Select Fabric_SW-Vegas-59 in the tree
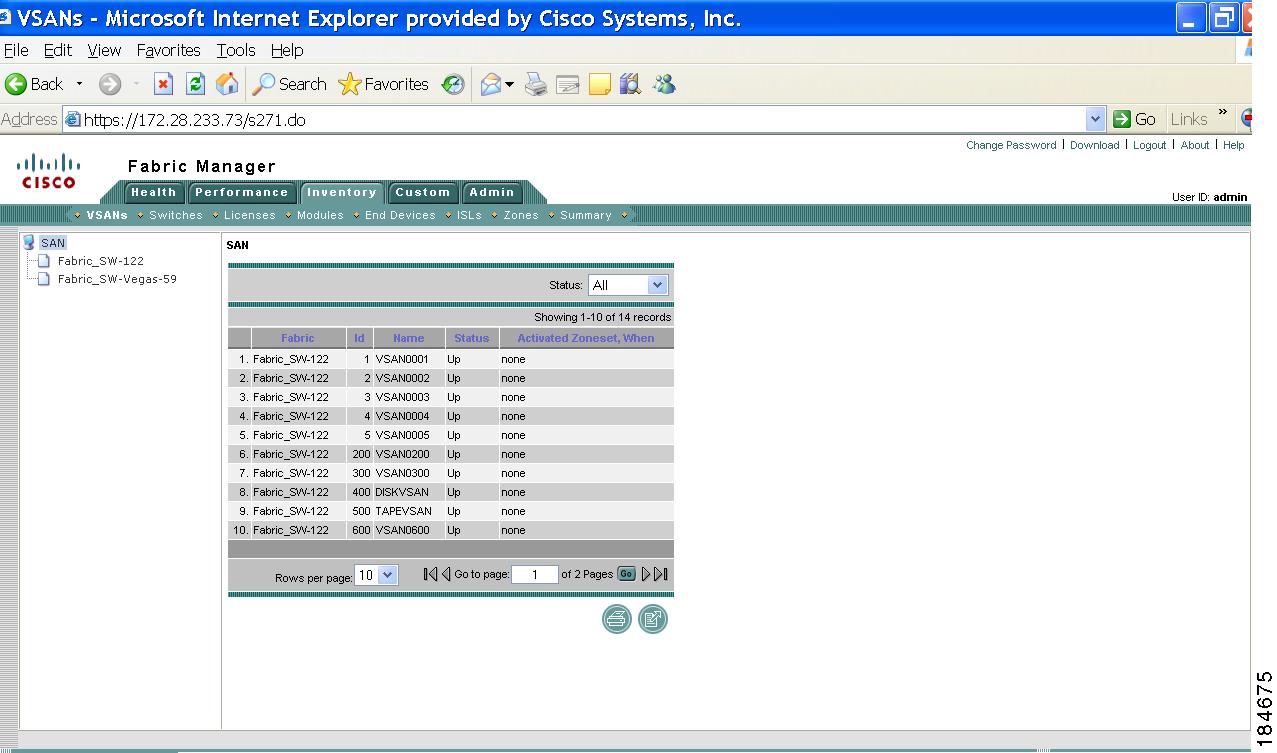1277x753 pixels. click(x=117, y=279)
